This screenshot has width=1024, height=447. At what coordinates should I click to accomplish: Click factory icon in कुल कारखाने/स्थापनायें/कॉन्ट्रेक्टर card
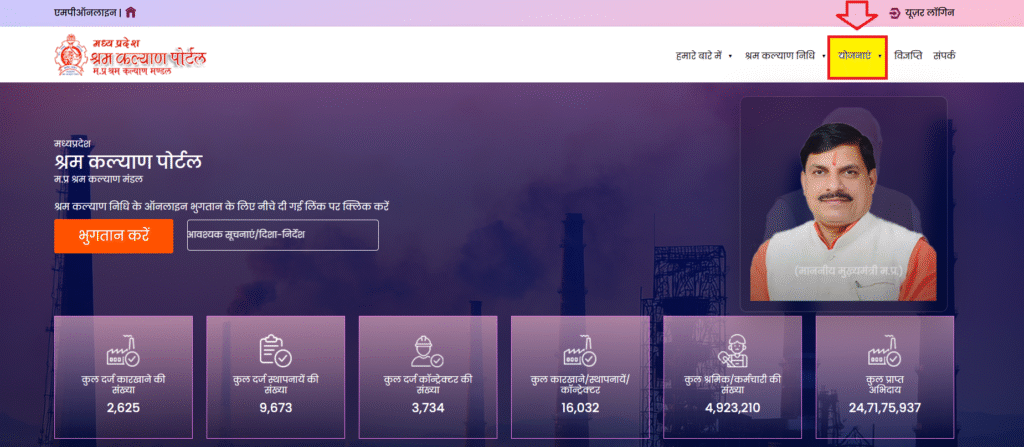(580, 353)
